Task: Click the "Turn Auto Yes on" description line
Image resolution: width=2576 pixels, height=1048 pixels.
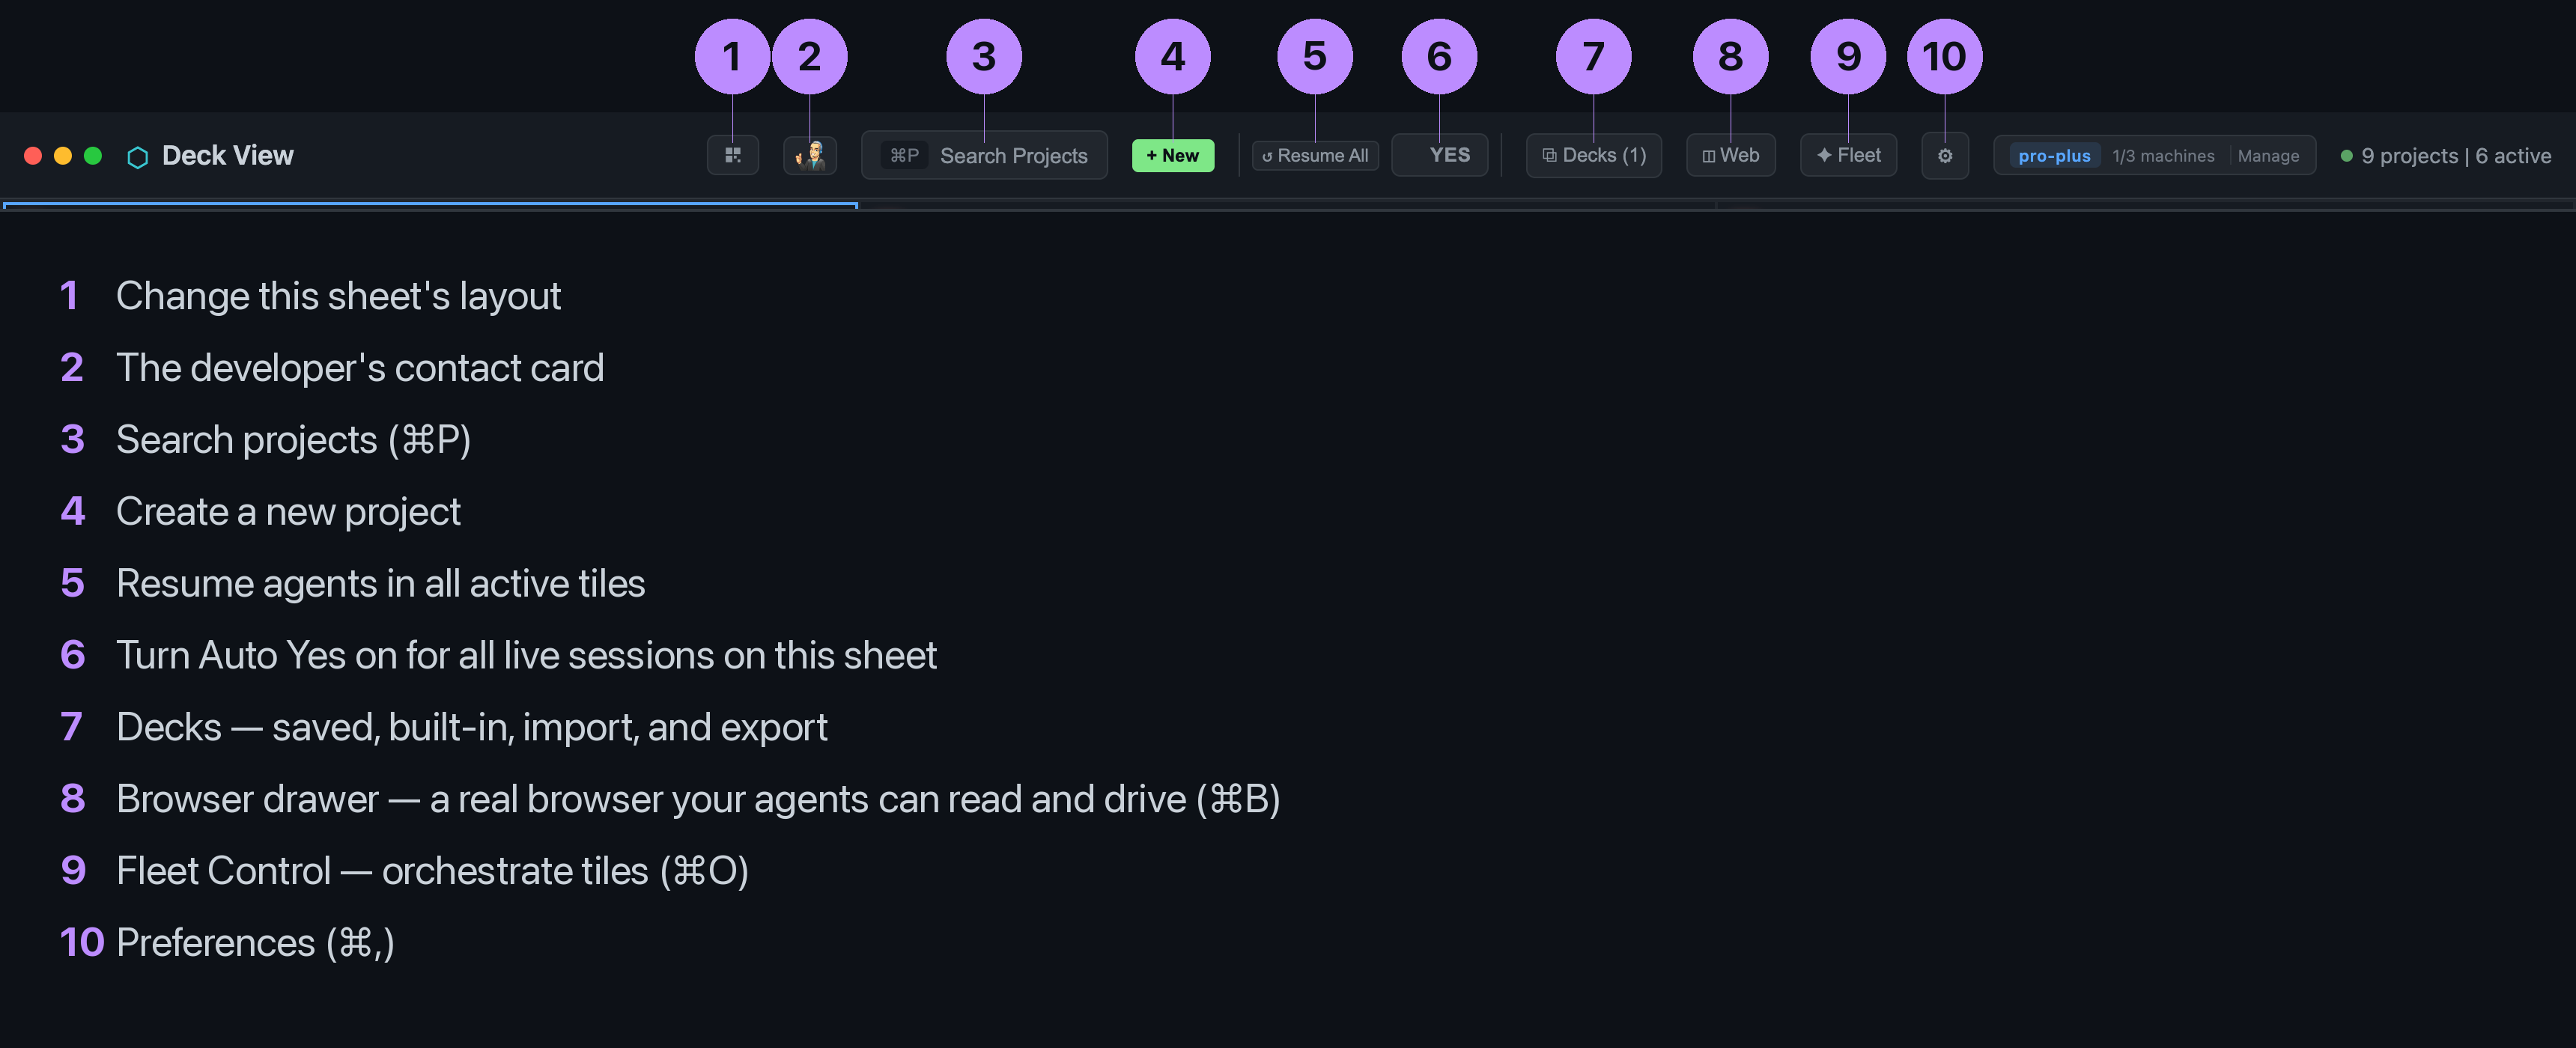Action: [x=526, y=655]
